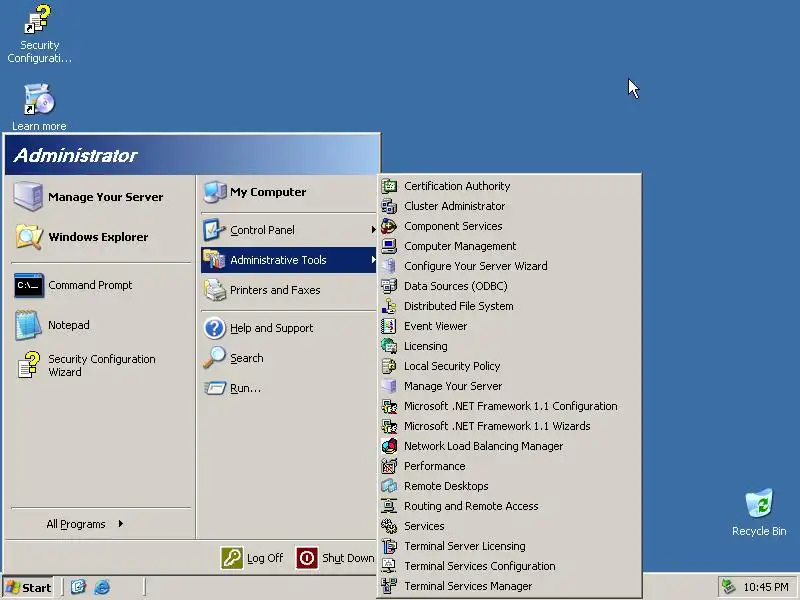Select Security Configuration desktop shortcut
Screen dimensions: 800x600
point(39,34)
